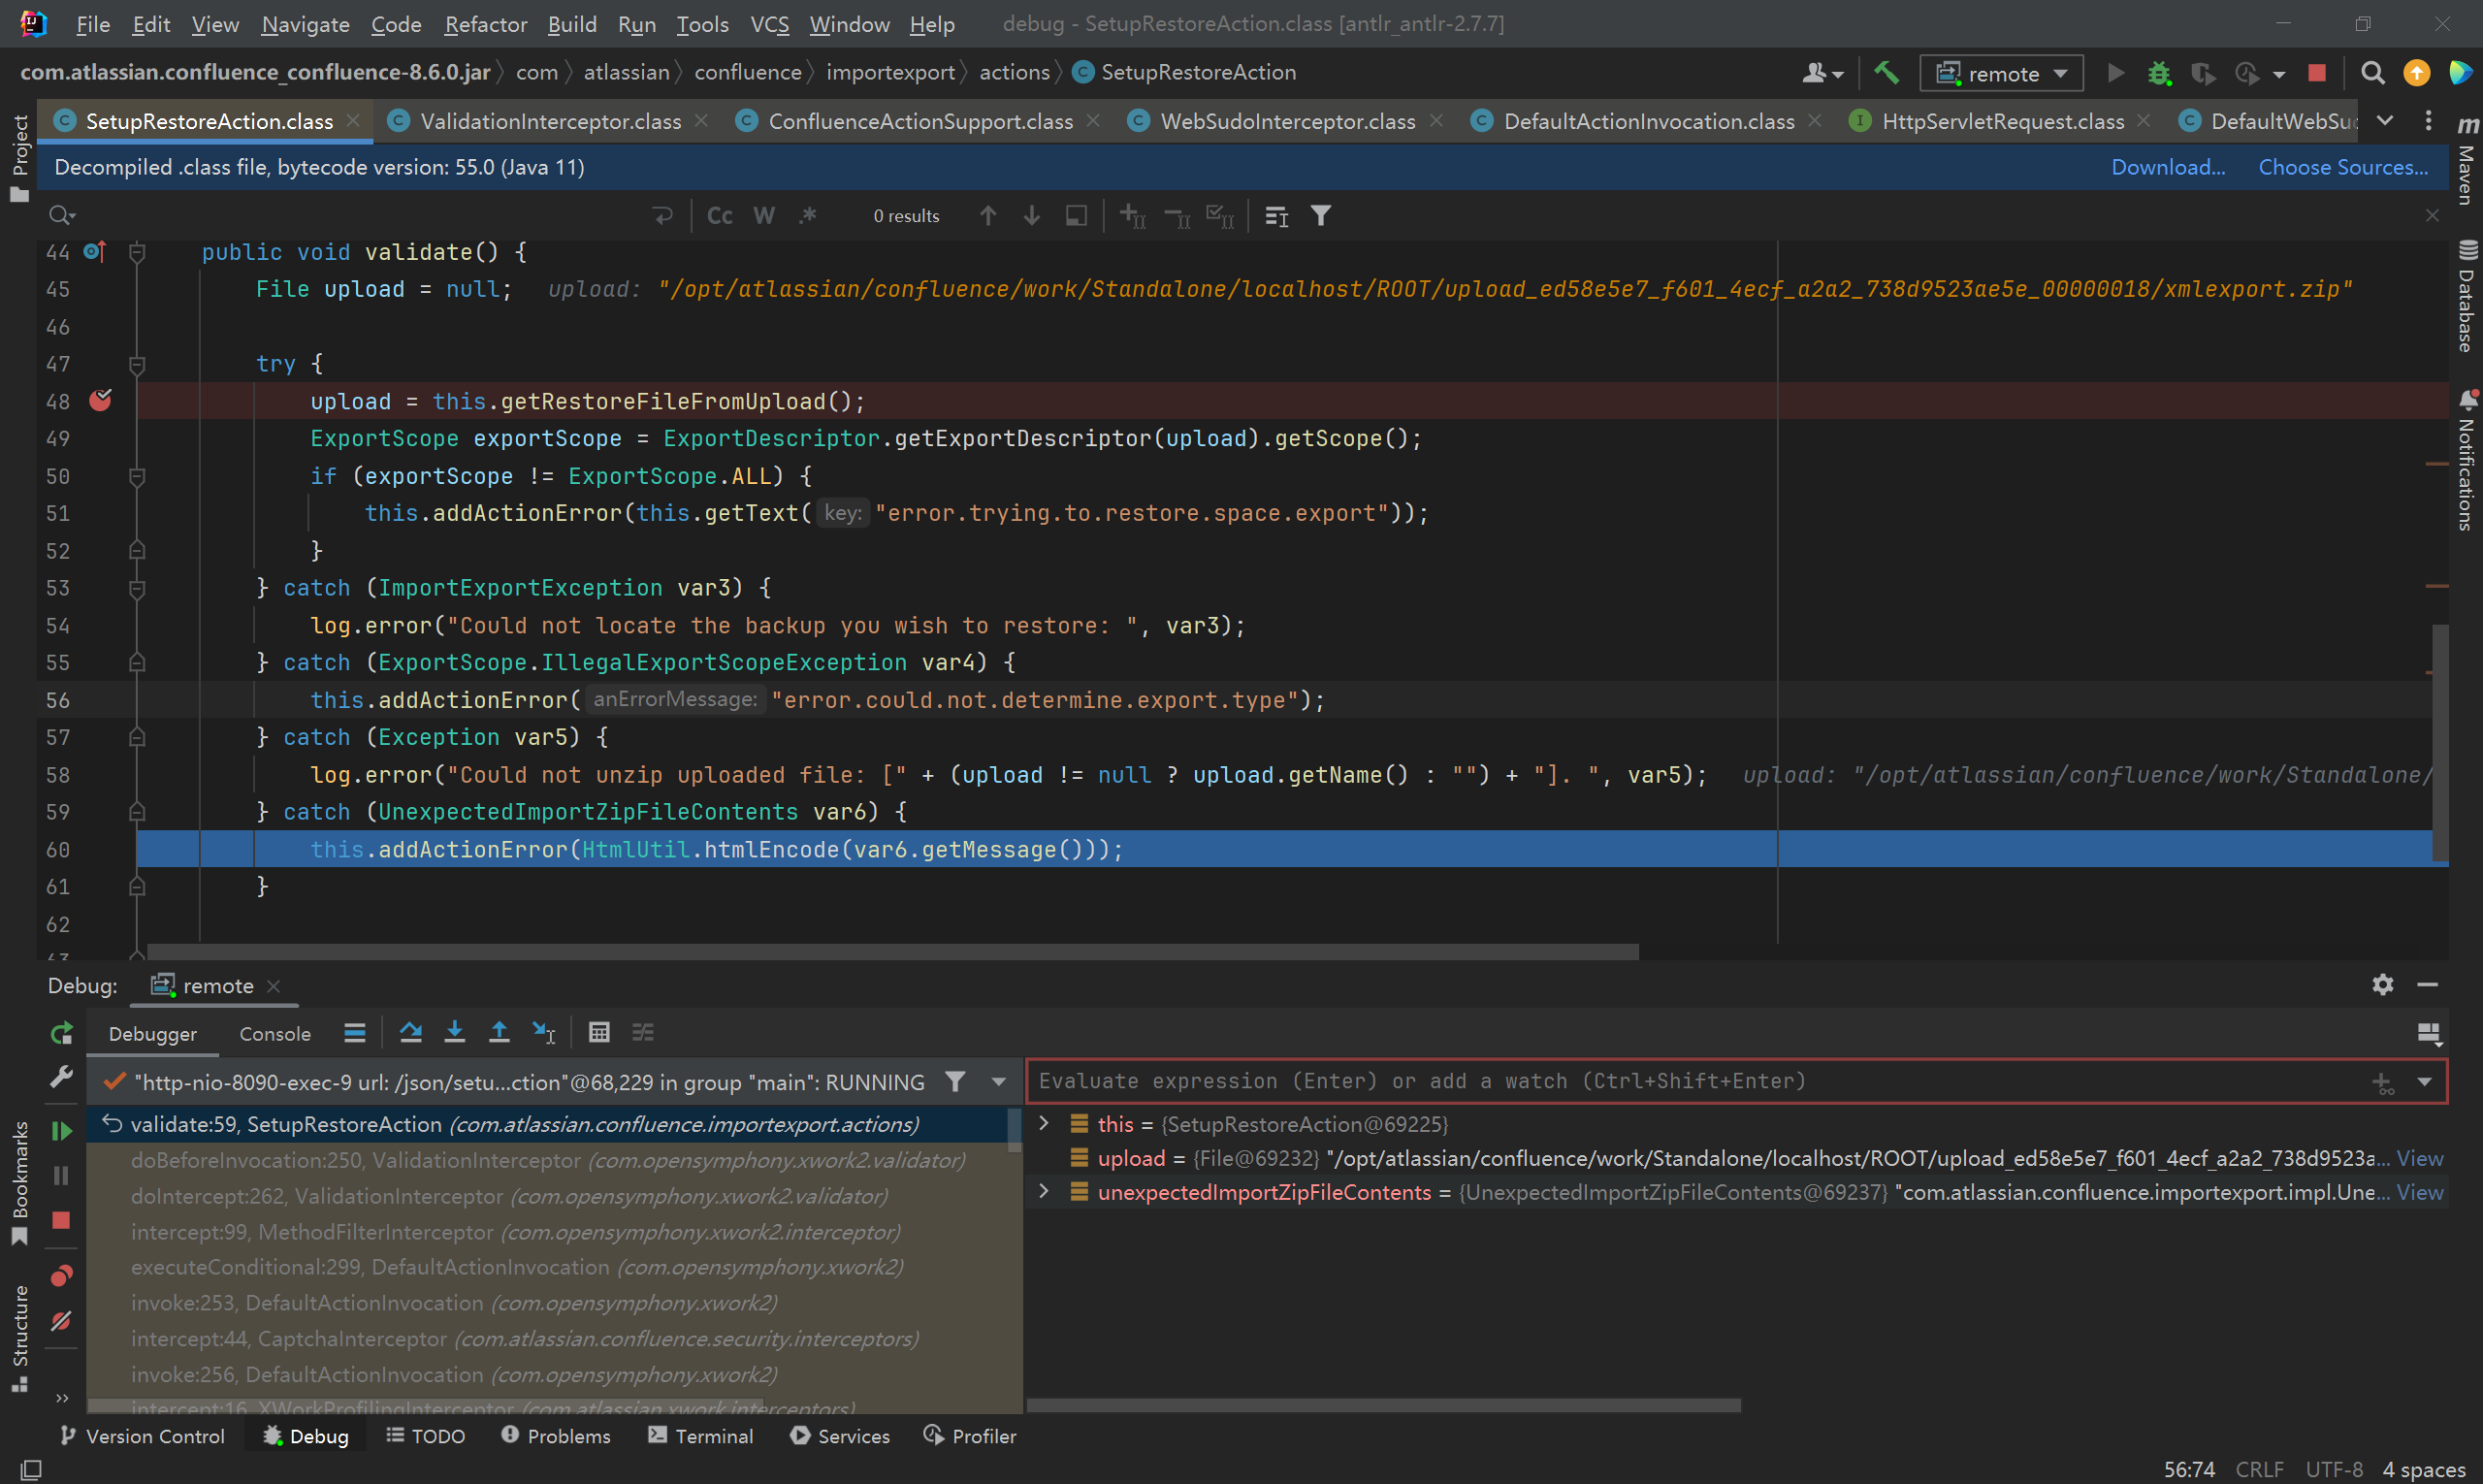Image resolution: width=2483 pixels, height=1484 pixels.
Task: Click Run to Cursor debug icon
Action: pos(544,1032)
